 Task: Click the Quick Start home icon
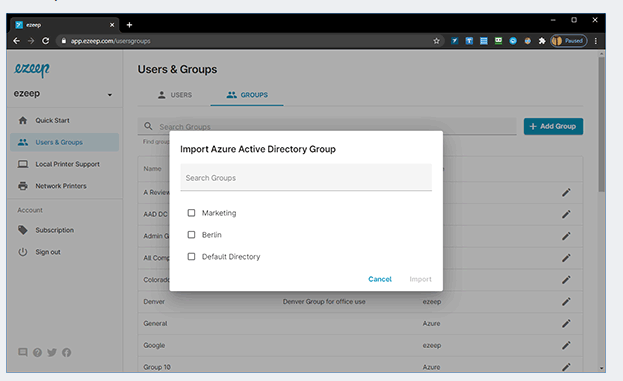(x=23, y=120)
